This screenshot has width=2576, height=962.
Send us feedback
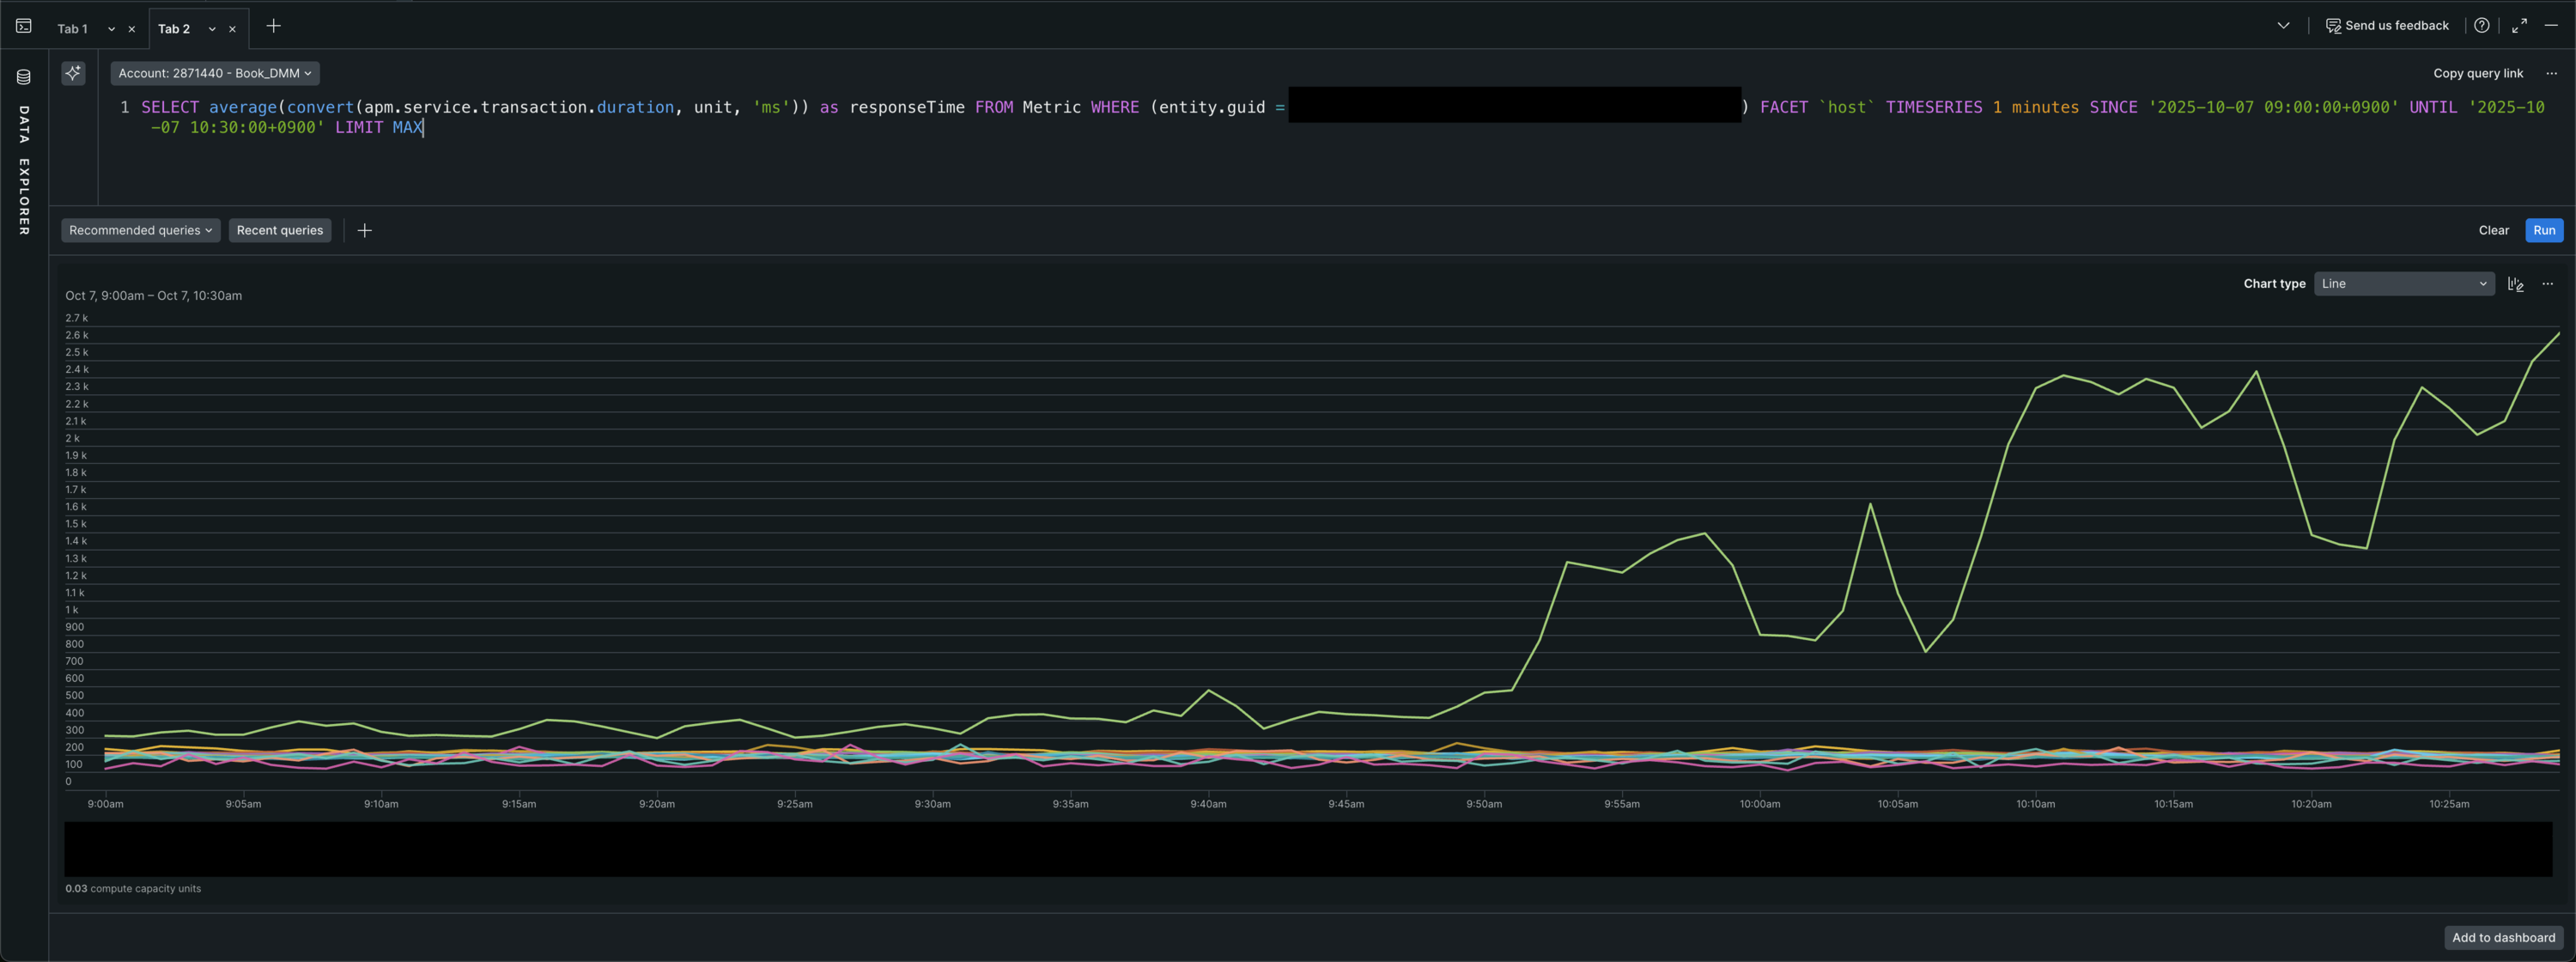tap(2387, 26)
